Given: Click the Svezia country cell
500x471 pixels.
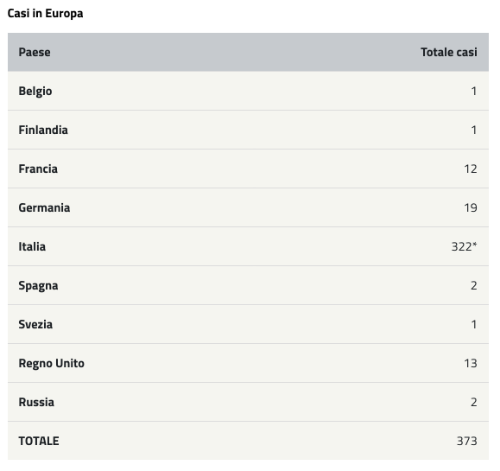Looking at the screenshot, I should 35,324.
